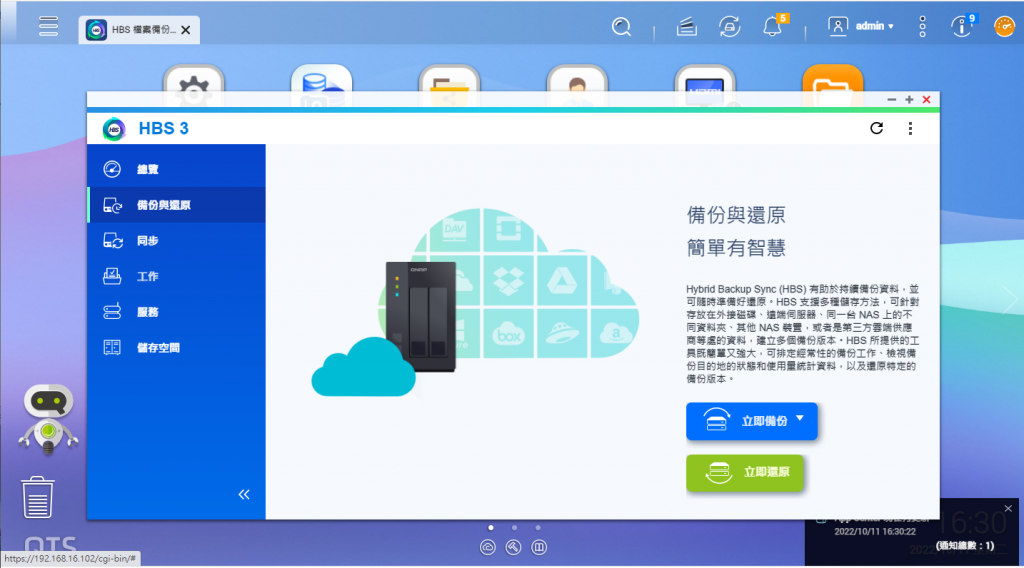Select the first desktop page dot
Screen dimensions: 1024x568
pos(491,528)
